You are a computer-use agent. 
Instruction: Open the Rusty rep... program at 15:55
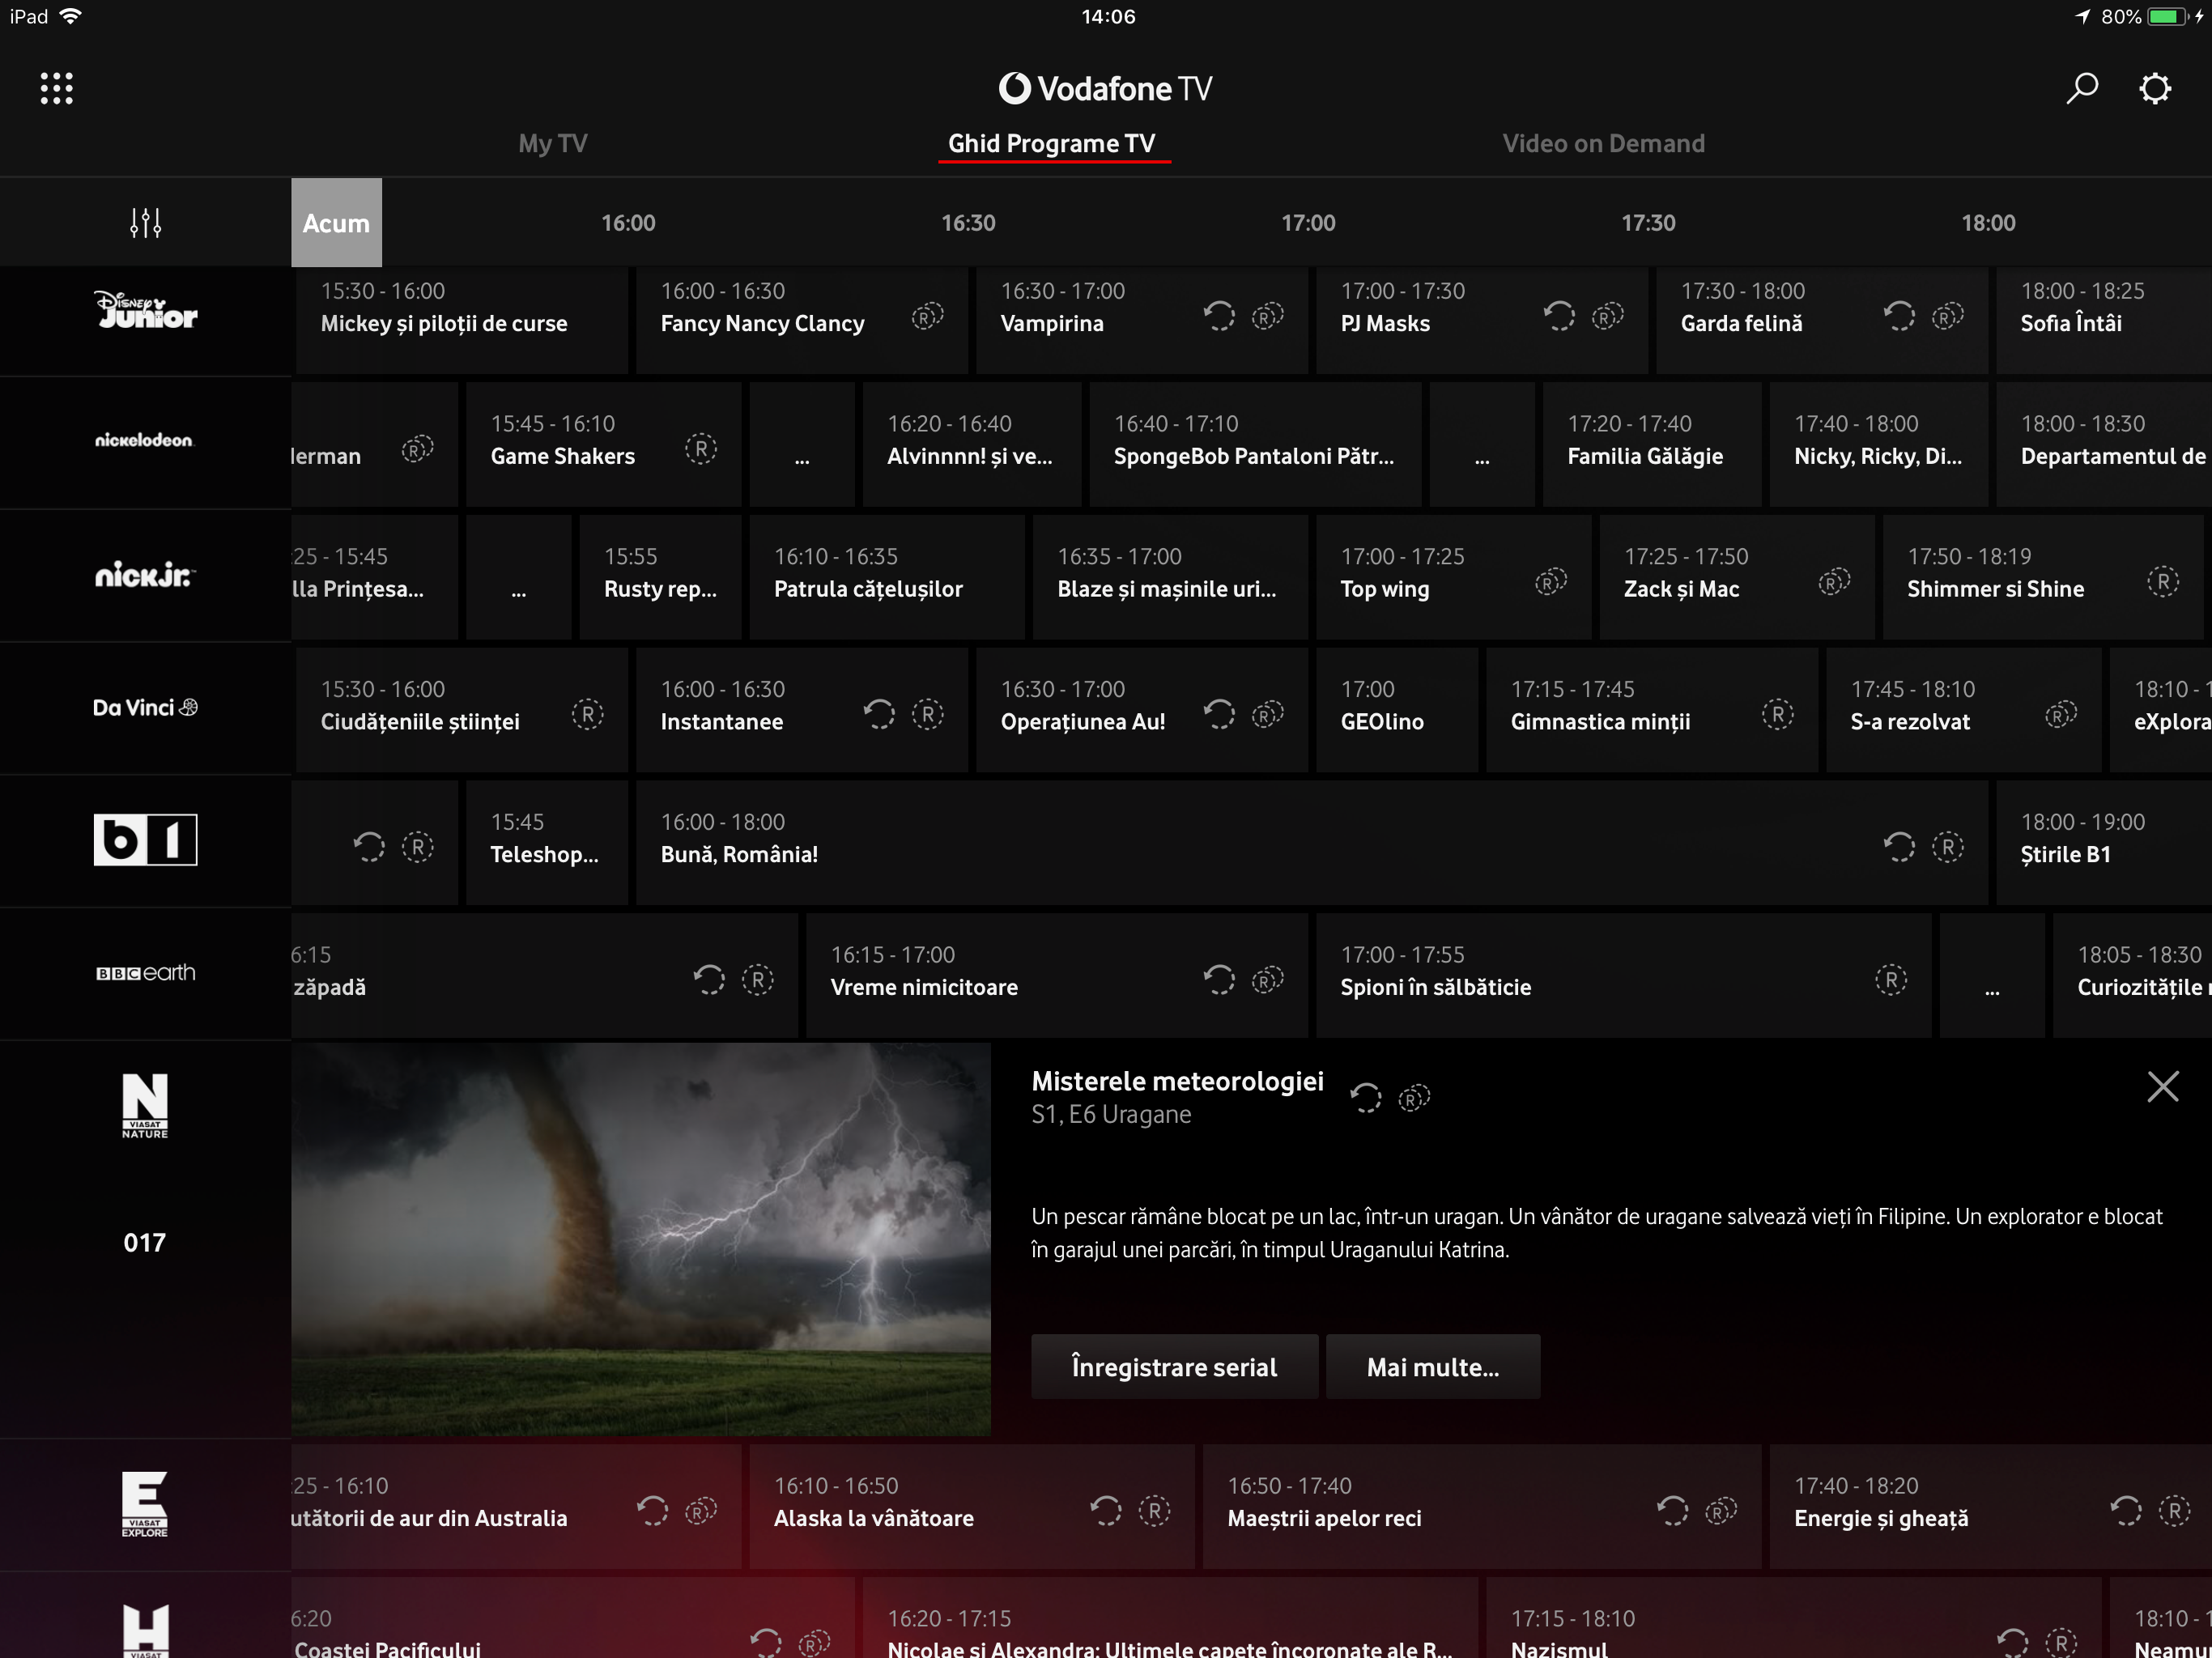coord(660,577)
